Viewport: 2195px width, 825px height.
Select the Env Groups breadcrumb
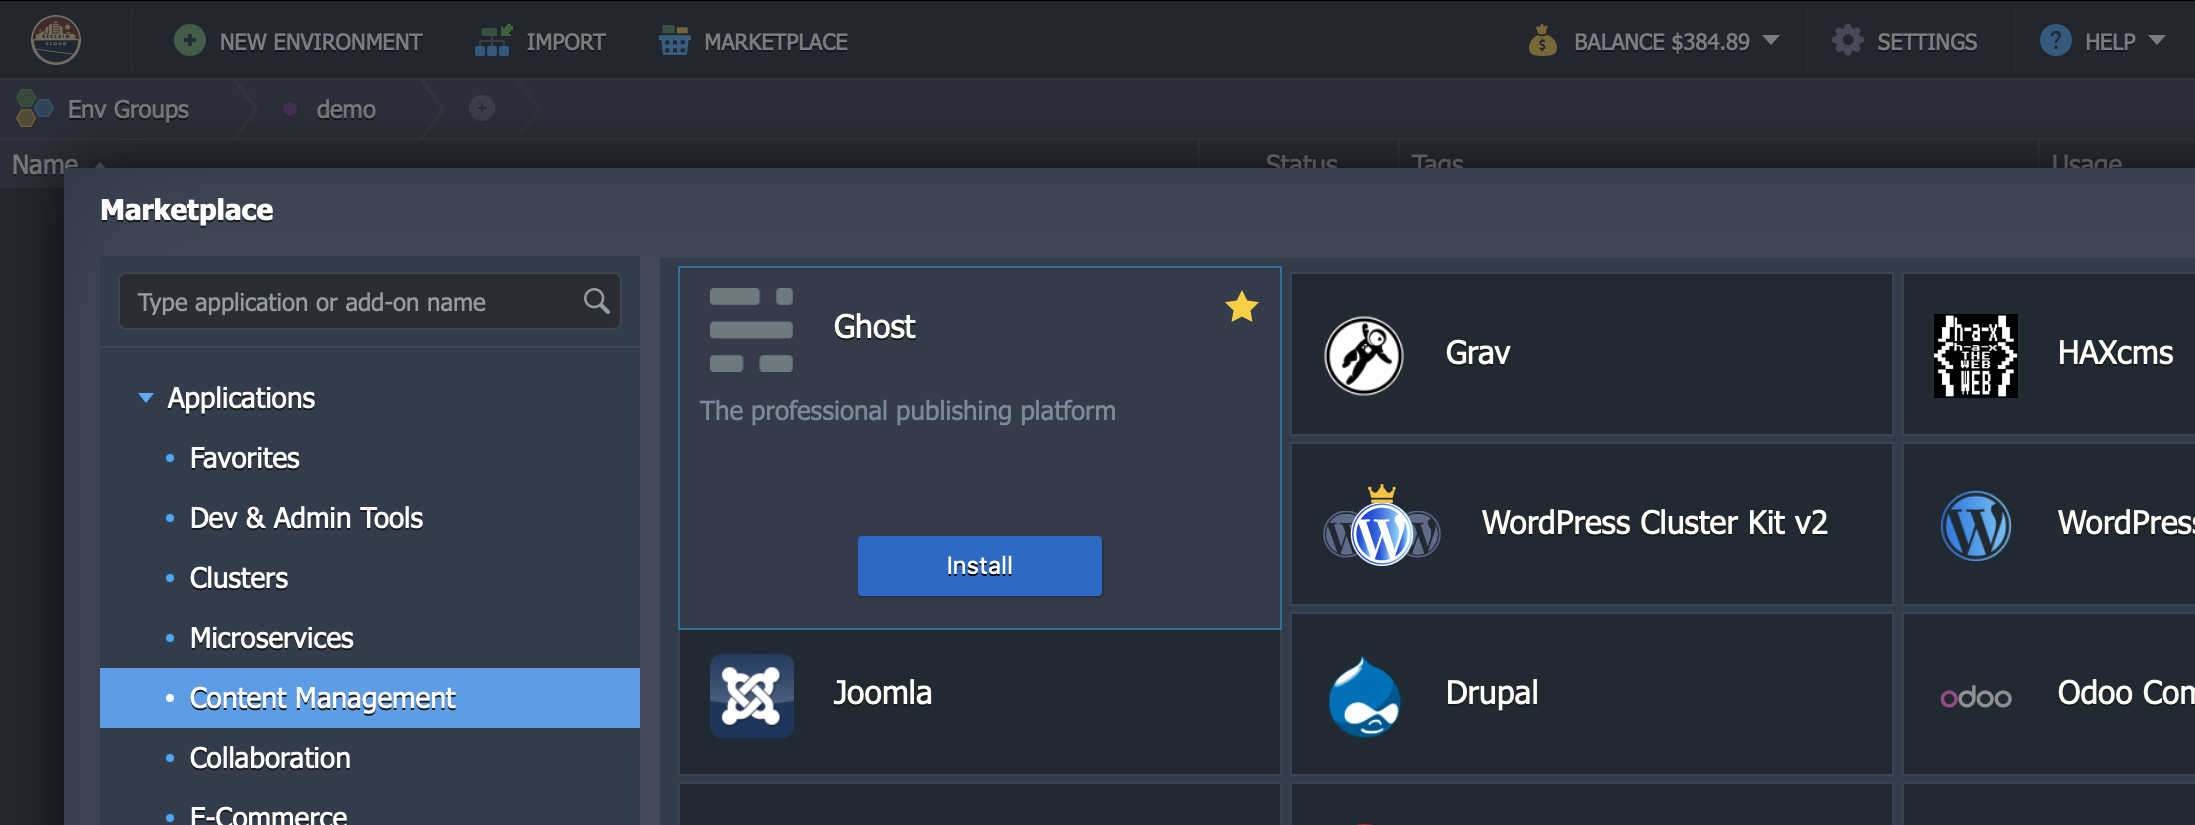(x=128, y=109)
